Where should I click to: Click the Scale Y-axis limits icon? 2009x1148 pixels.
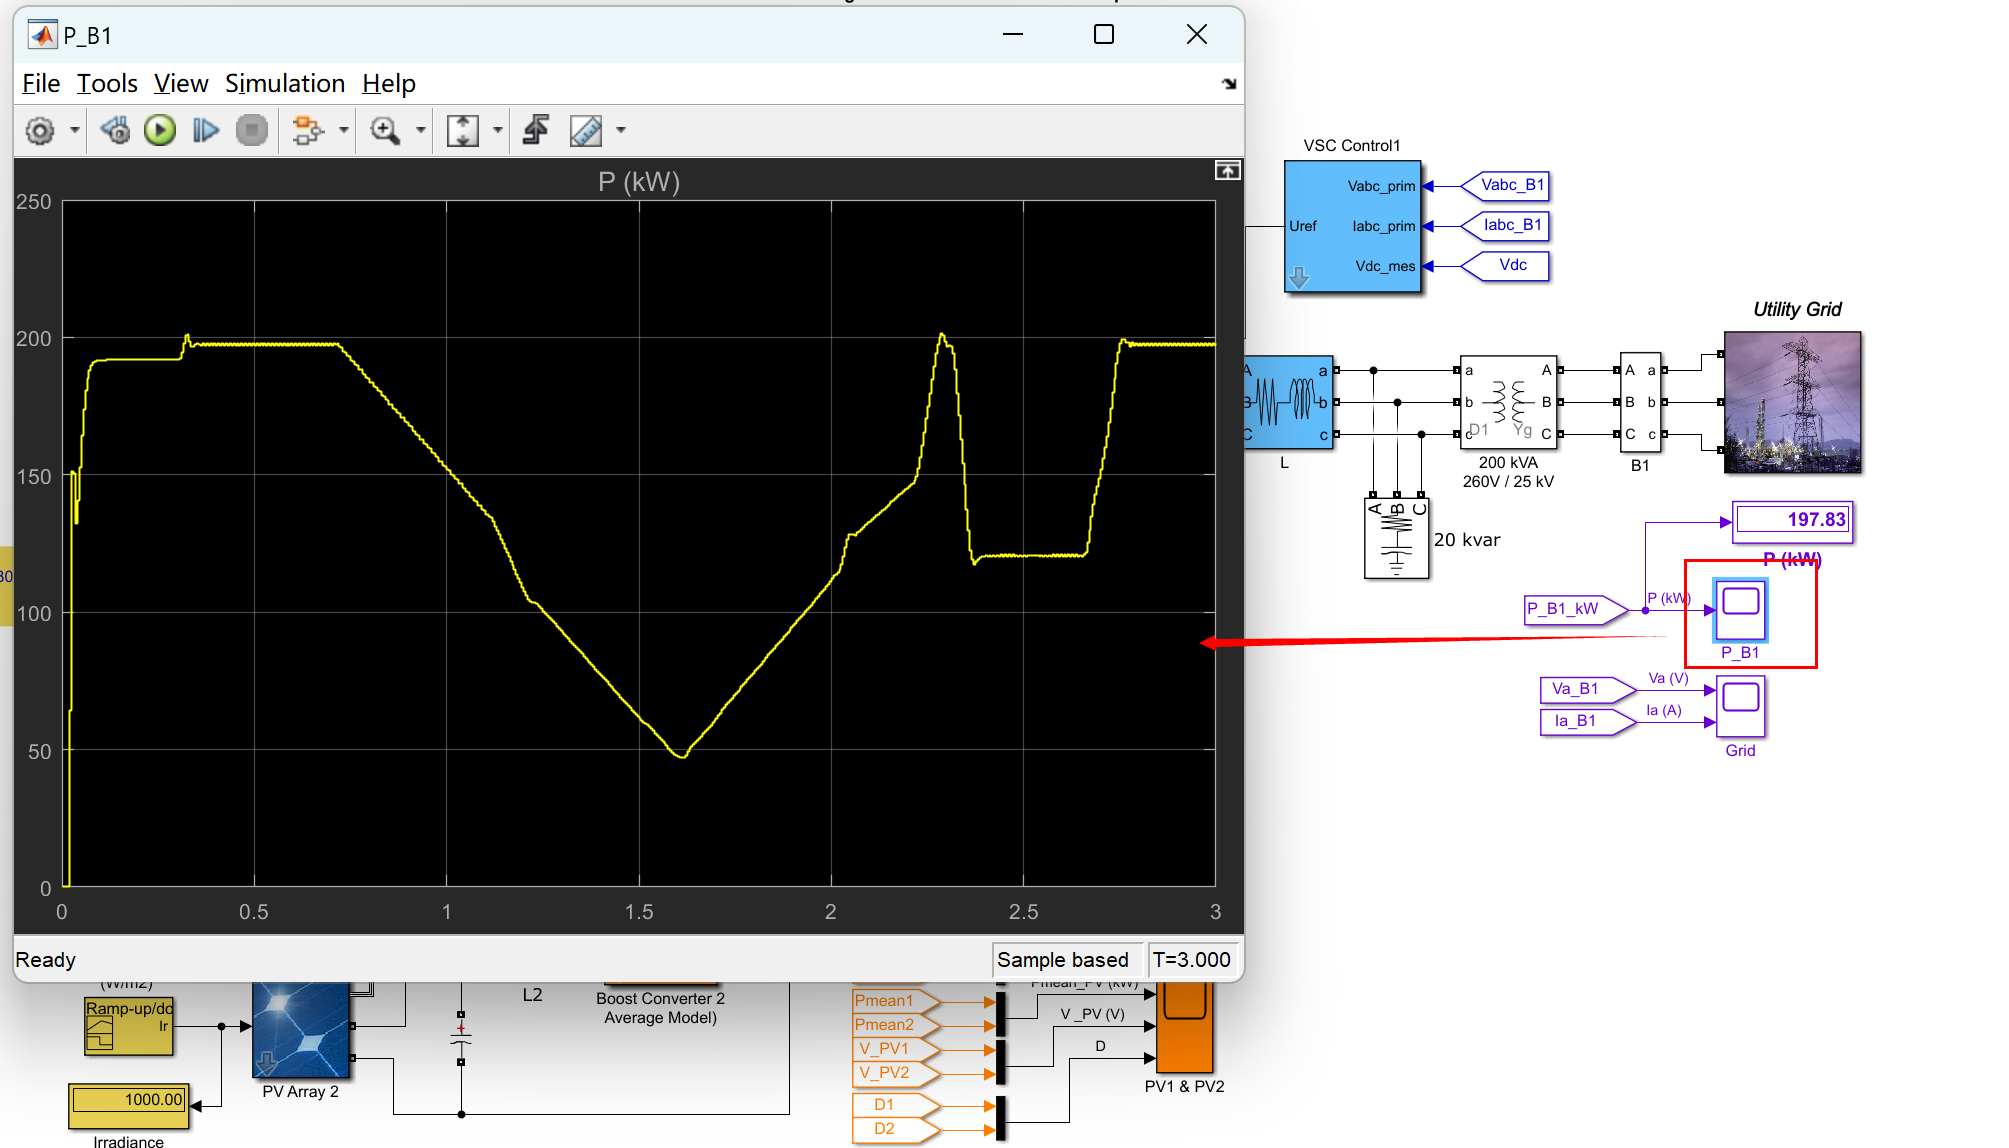(x=463, y=131)
